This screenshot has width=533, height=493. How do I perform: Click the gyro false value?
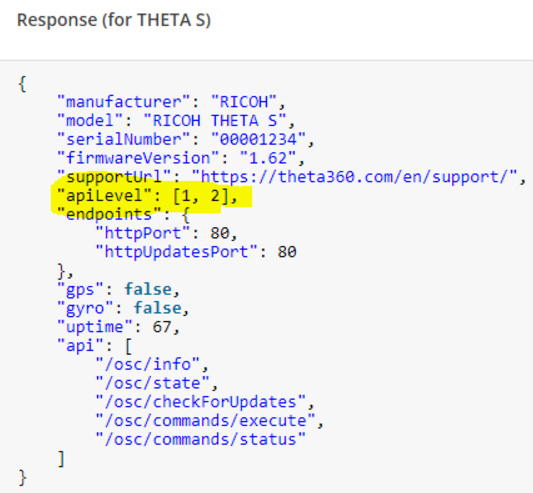(x=158, y=308)
